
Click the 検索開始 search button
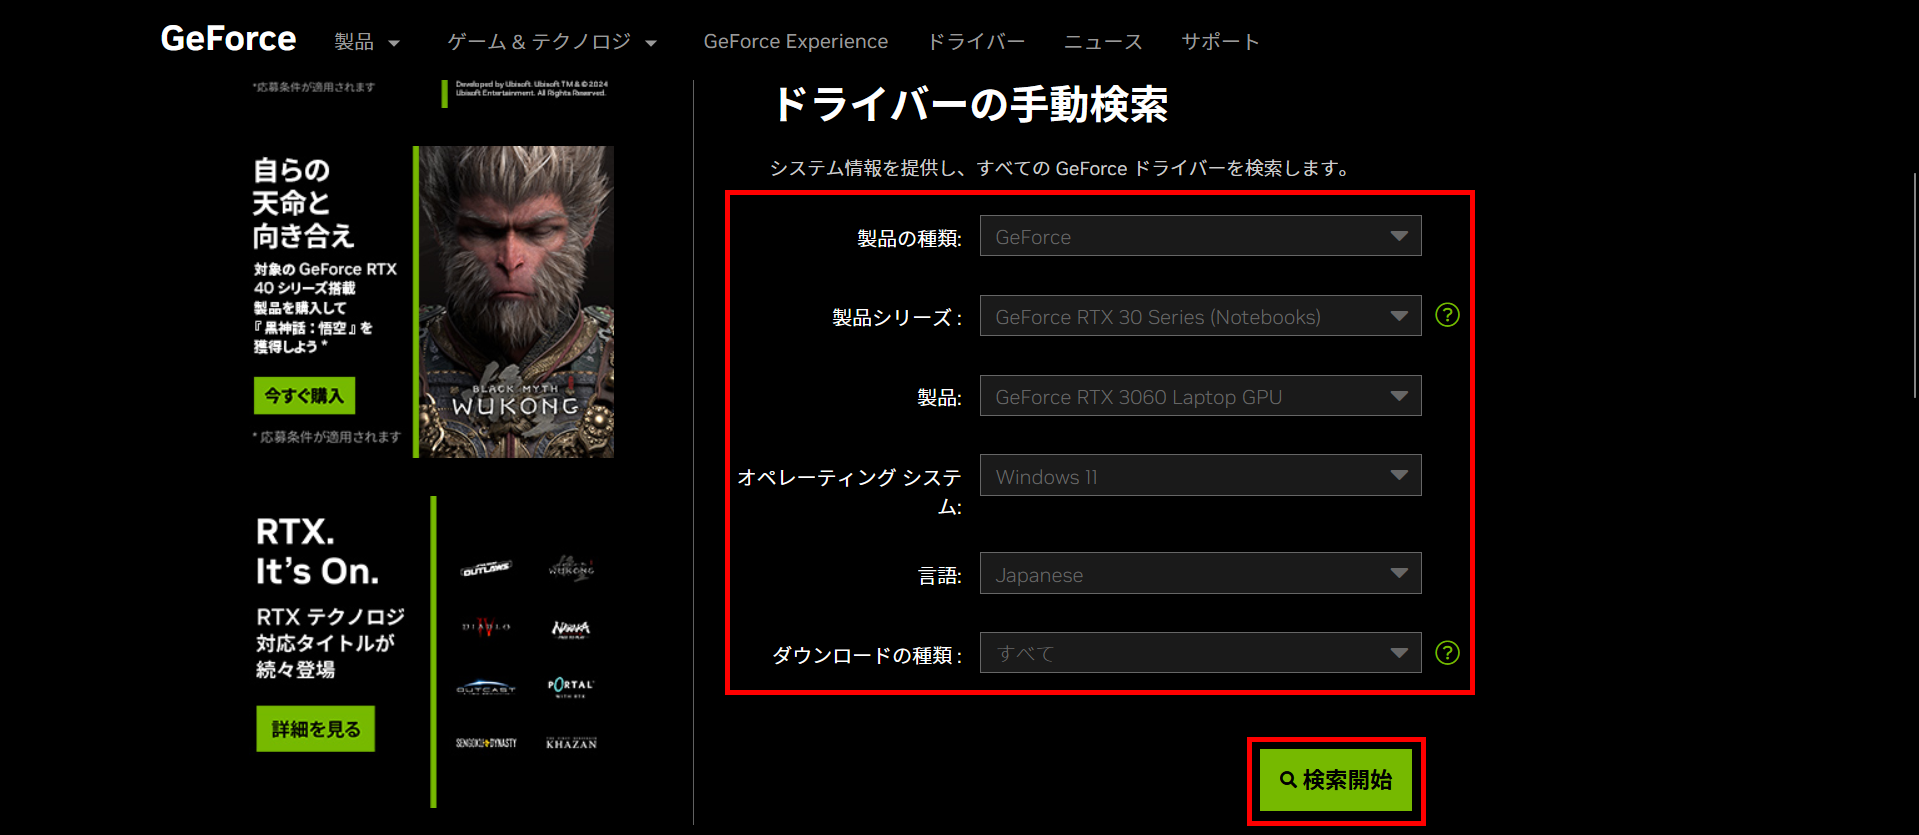(1335, 780)
